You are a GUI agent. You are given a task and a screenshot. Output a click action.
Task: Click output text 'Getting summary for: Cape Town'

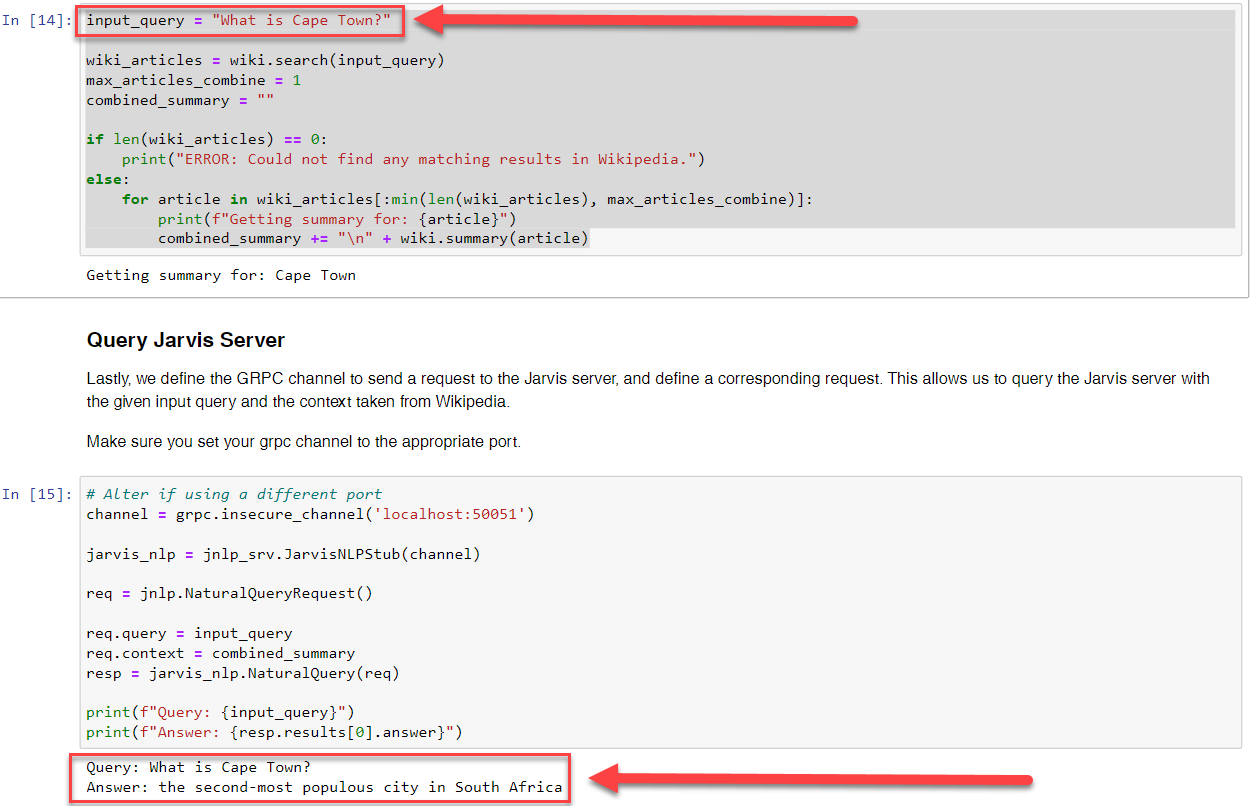(x=221, y=275)
